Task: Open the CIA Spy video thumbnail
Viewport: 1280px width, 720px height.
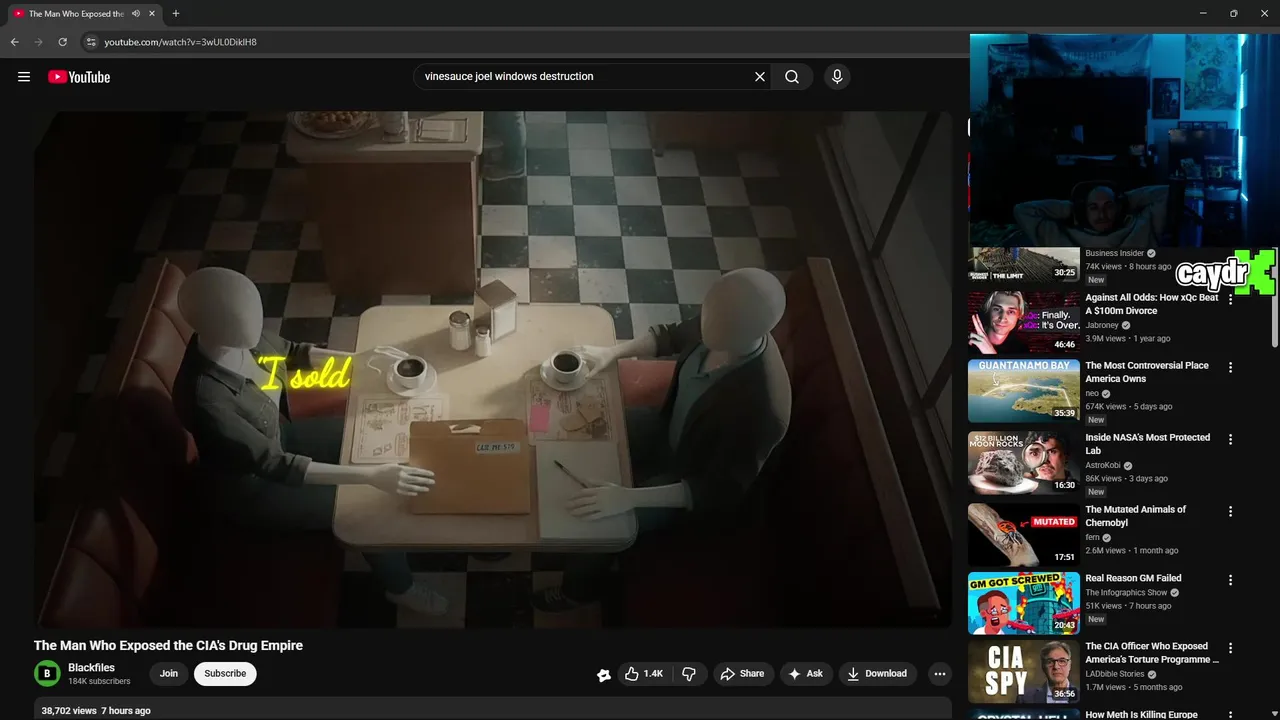Action: coord(1024,672)
